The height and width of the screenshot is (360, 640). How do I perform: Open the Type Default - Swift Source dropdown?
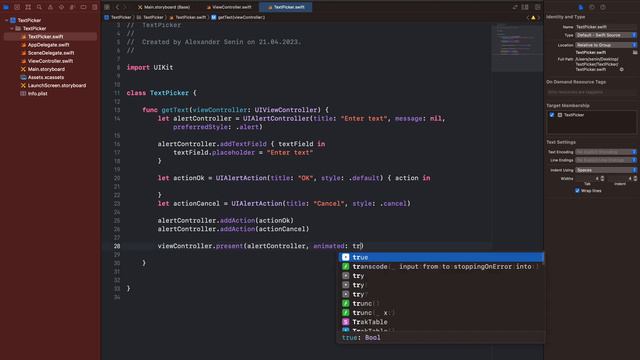coord(606,35)
